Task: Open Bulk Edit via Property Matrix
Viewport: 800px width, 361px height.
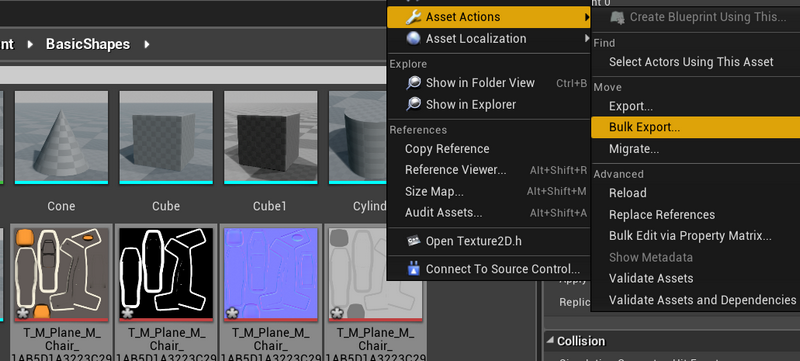Action: (695, 236)
